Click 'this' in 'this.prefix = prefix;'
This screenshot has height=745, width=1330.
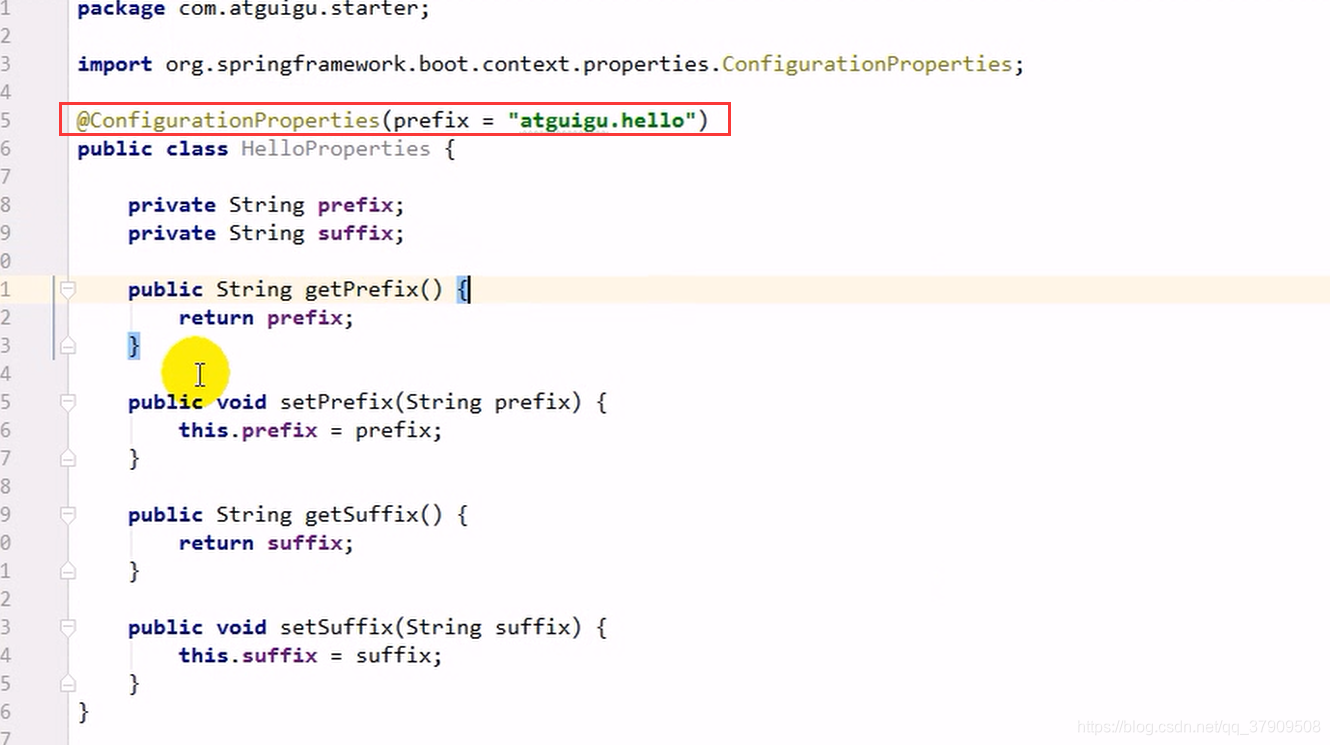[x=203, y=430]
